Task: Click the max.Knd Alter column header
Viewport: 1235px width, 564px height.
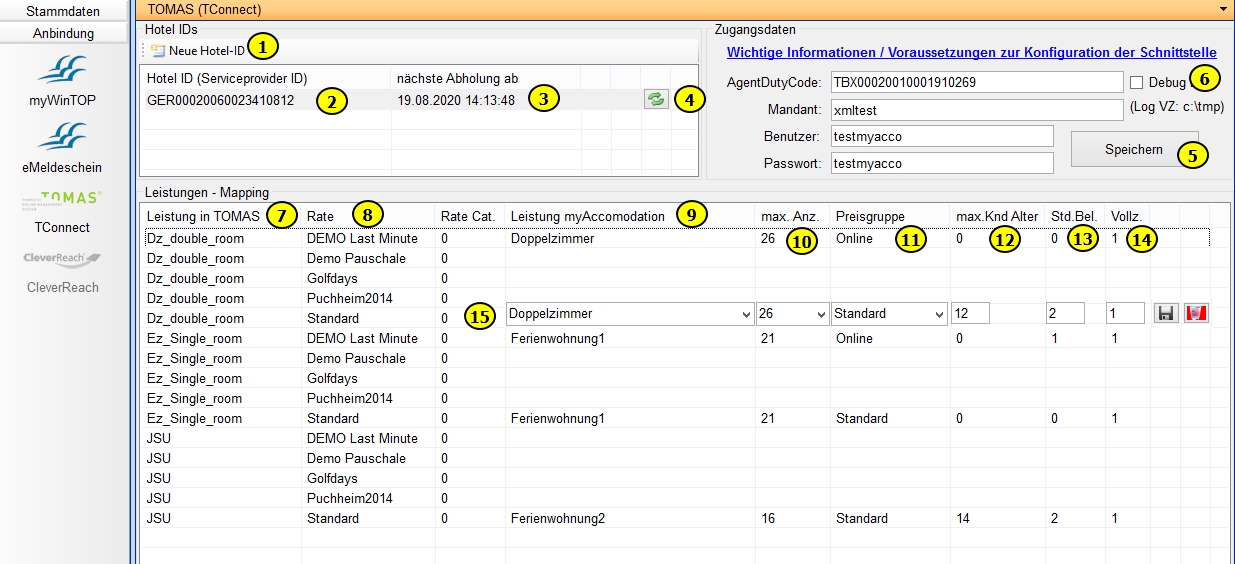Action: (997, 216)
